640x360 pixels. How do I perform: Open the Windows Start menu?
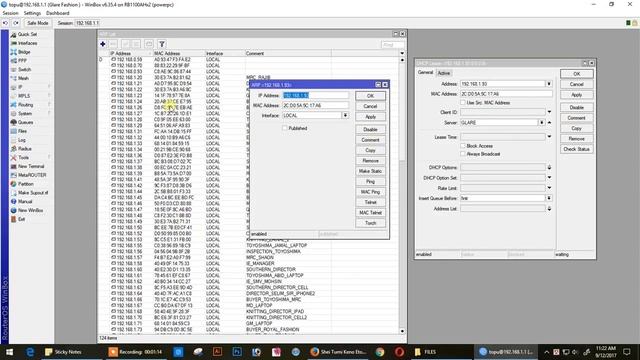[9, 352]
